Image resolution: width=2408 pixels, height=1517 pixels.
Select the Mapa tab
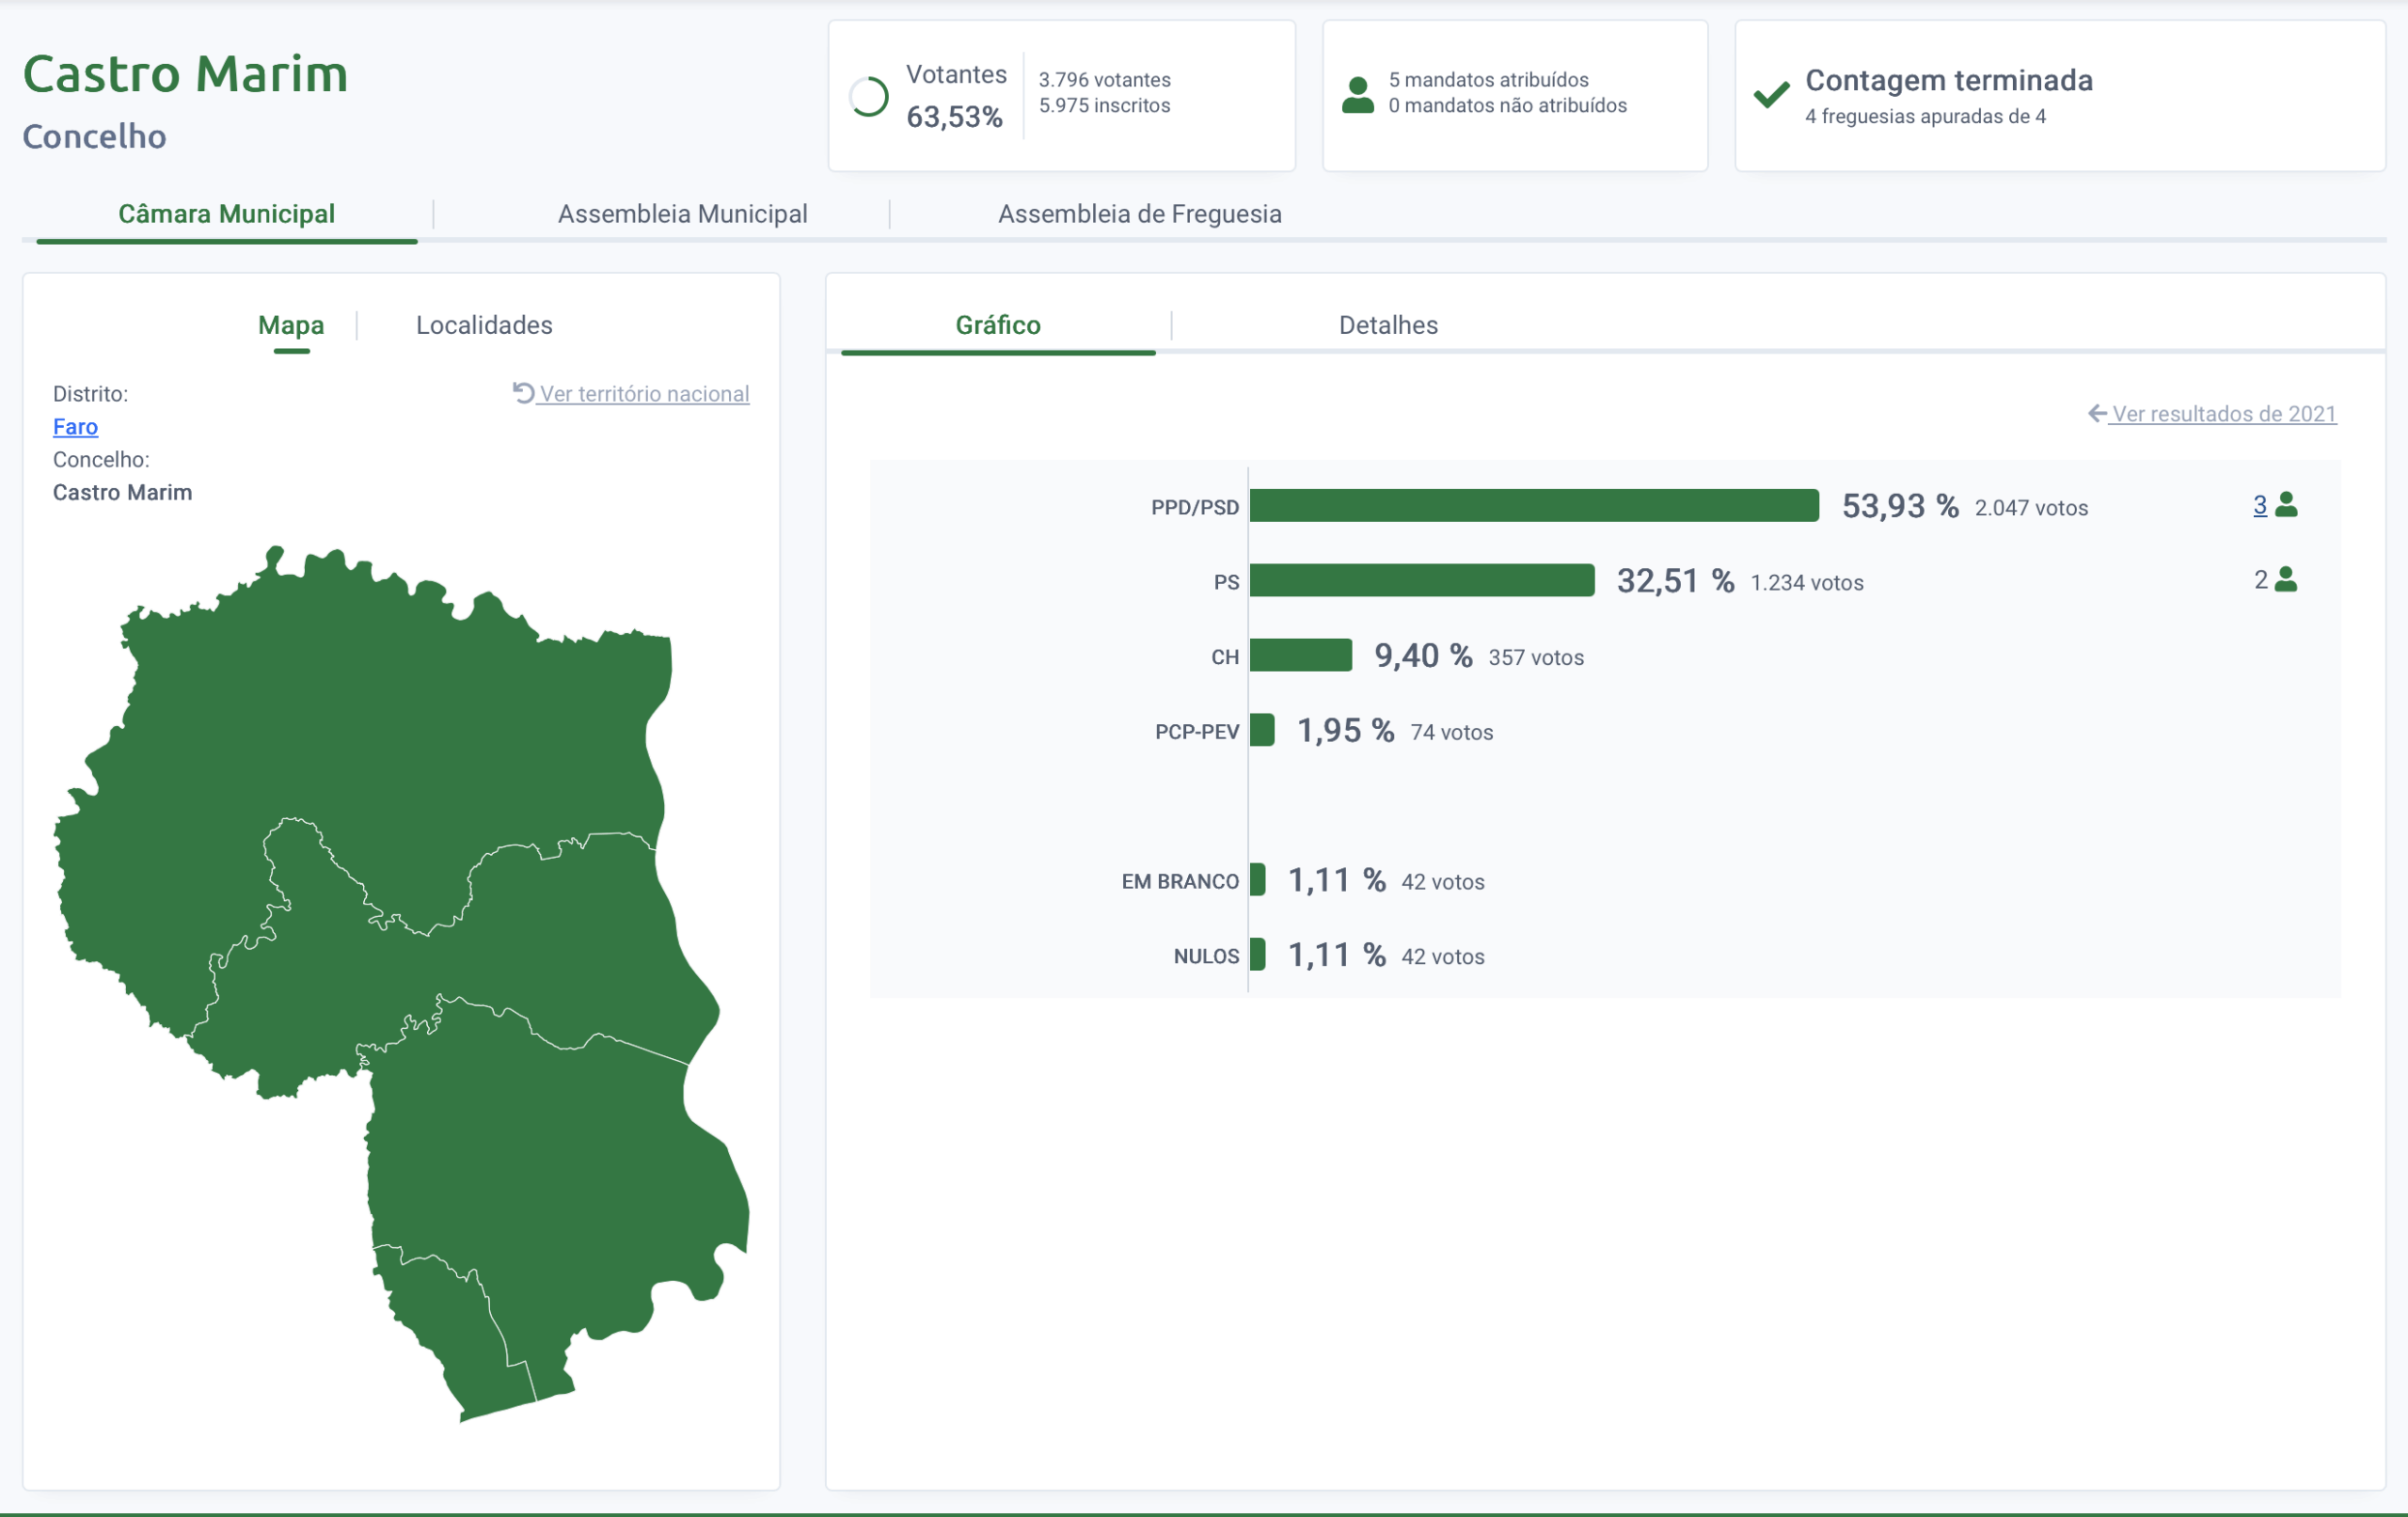[291, 325]
